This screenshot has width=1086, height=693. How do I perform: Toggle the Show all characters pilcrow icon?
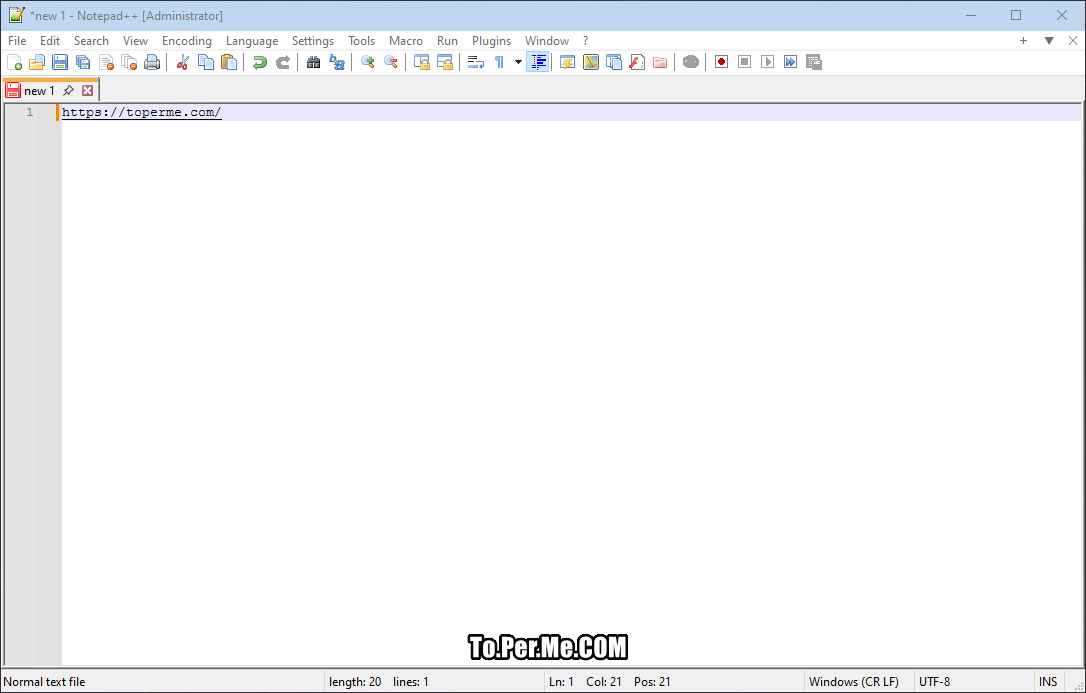tap(499, 62)
